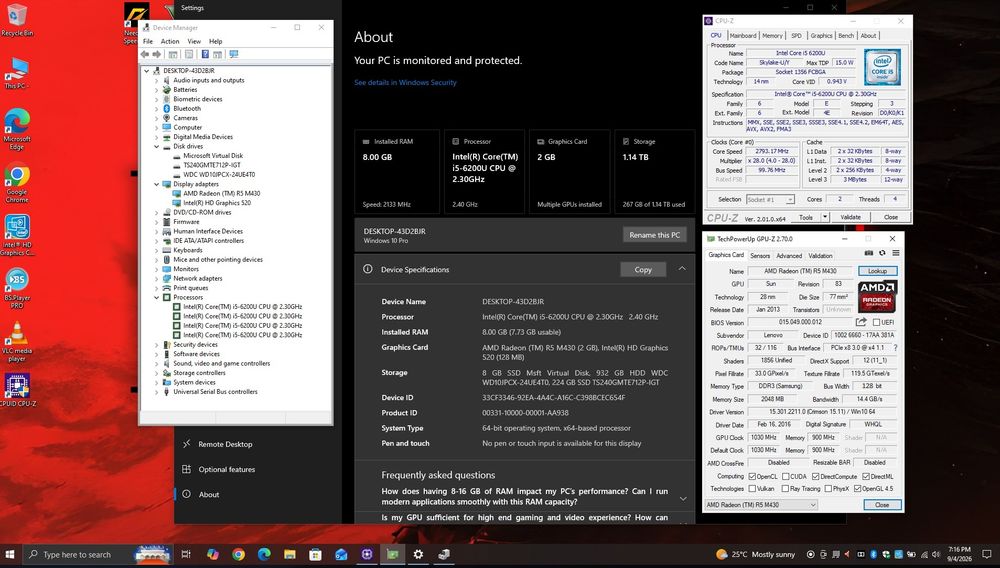Click Rename this PC button
This screenshot has width=1000, height=568.
click(654, 235)
